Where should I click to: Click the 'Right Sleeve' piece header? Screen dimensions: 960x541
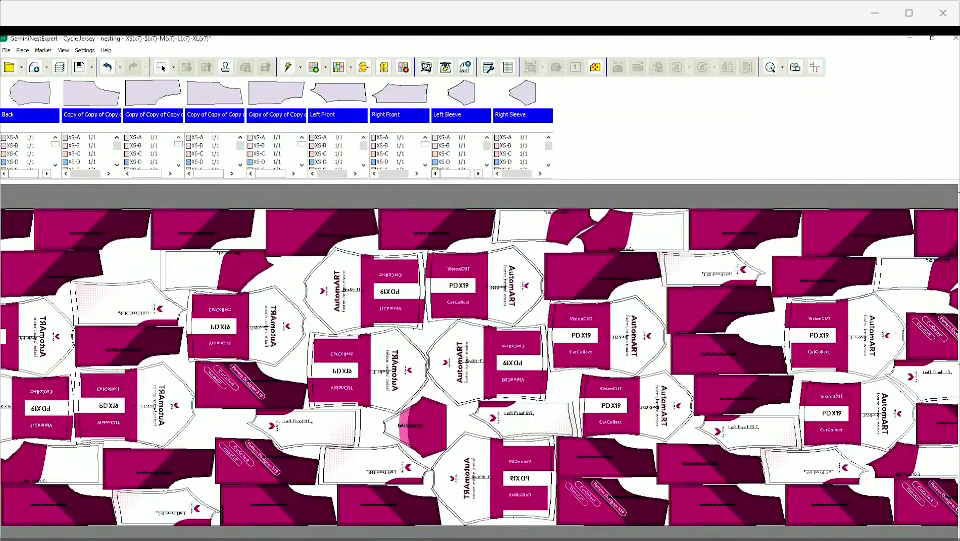tap(523, 114)
